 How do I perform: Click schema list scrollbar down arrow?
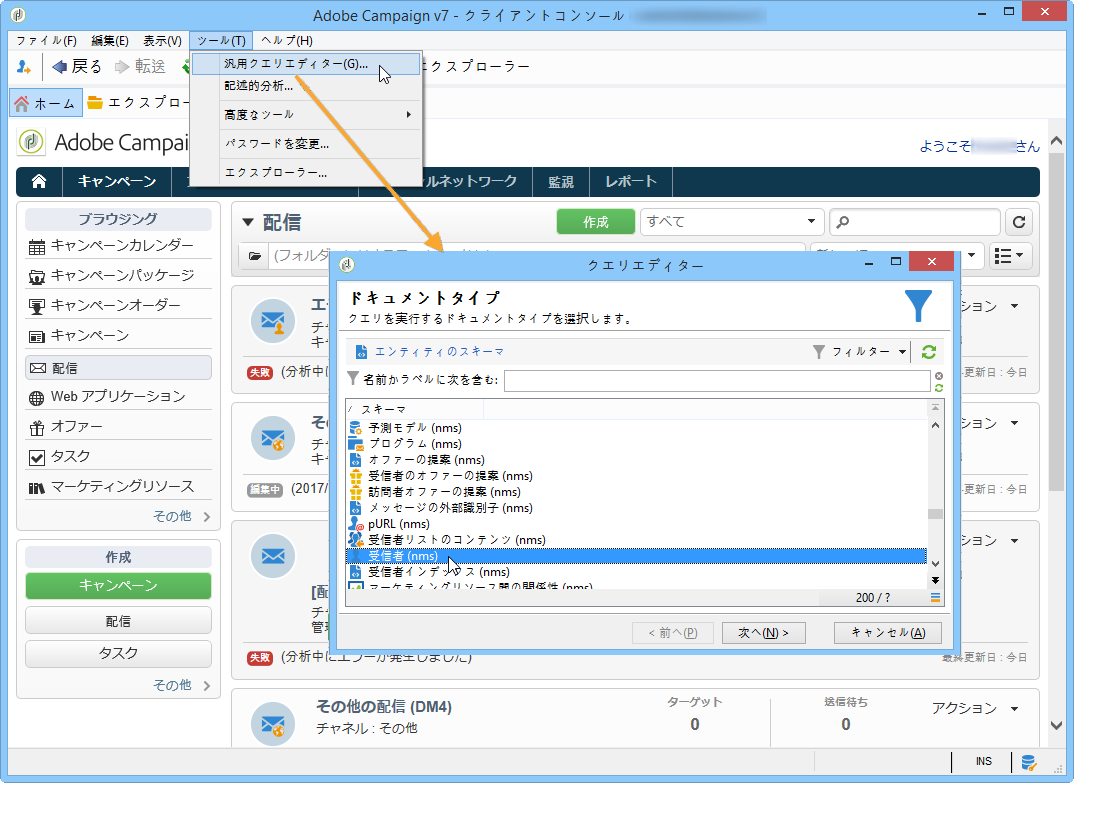[x=935, y=564]
